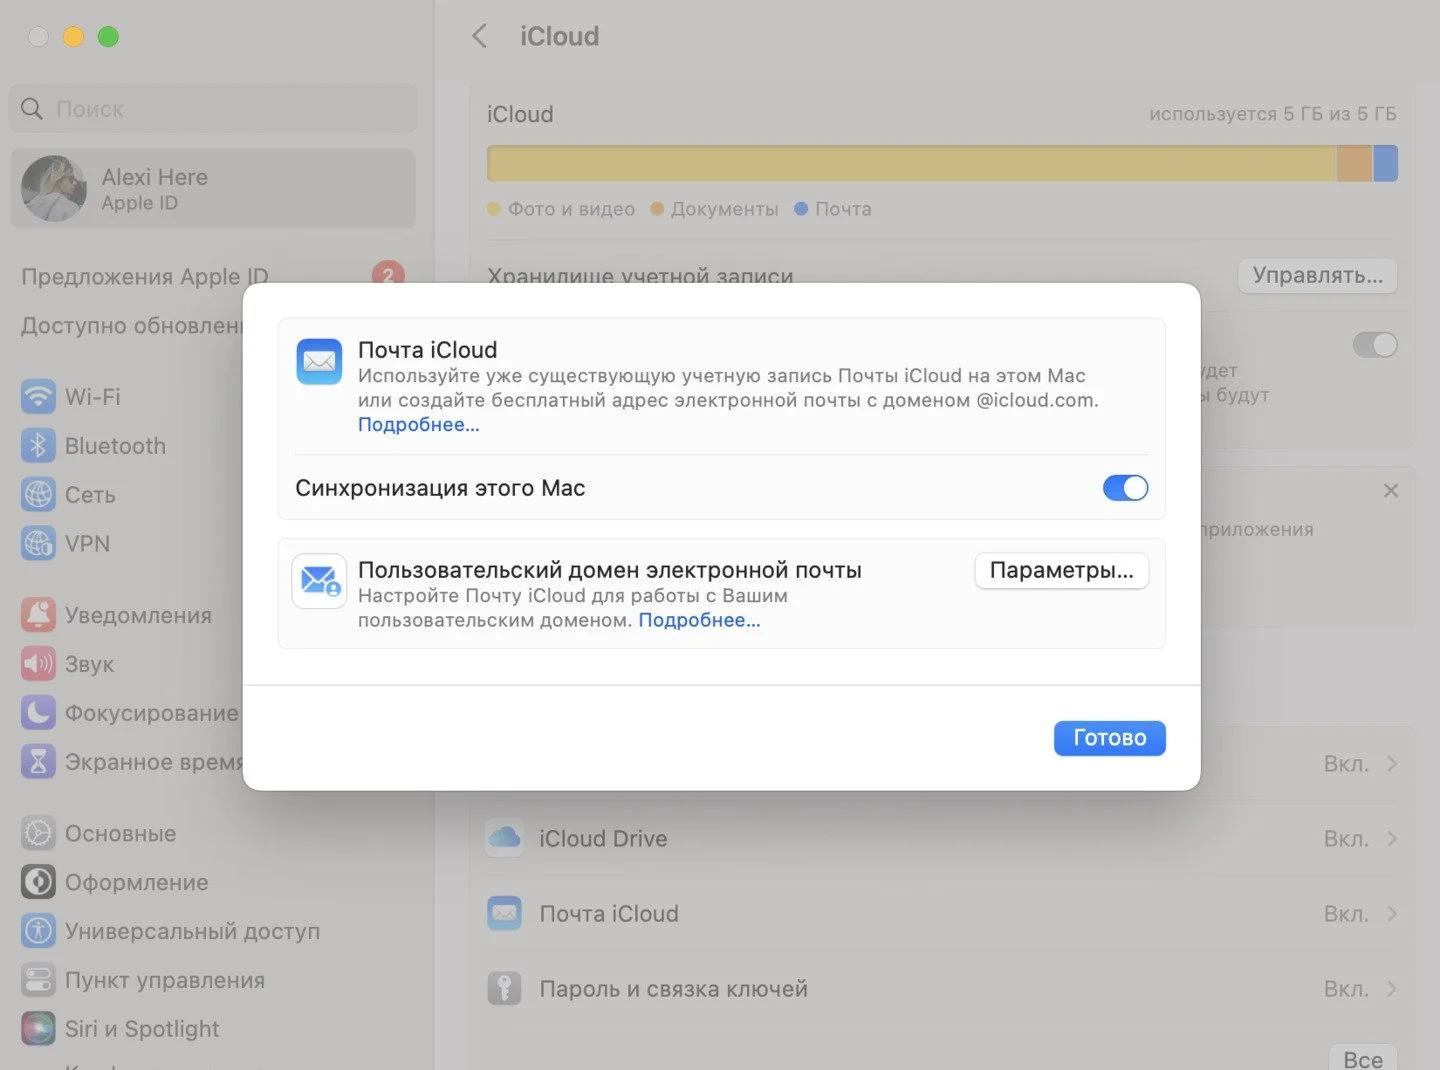Screen dimensions: 1440x1070
Task: Click the Bluetooth sidebar icon
Action: point(38,446)
